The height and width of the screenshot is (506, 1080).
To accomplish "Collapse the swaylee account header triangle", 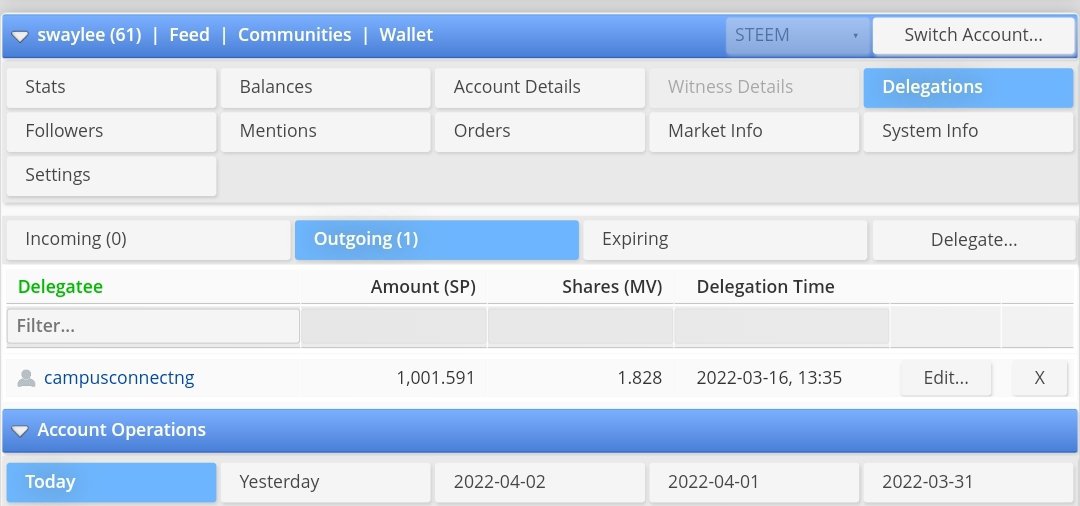I will [x=20, y=36].
